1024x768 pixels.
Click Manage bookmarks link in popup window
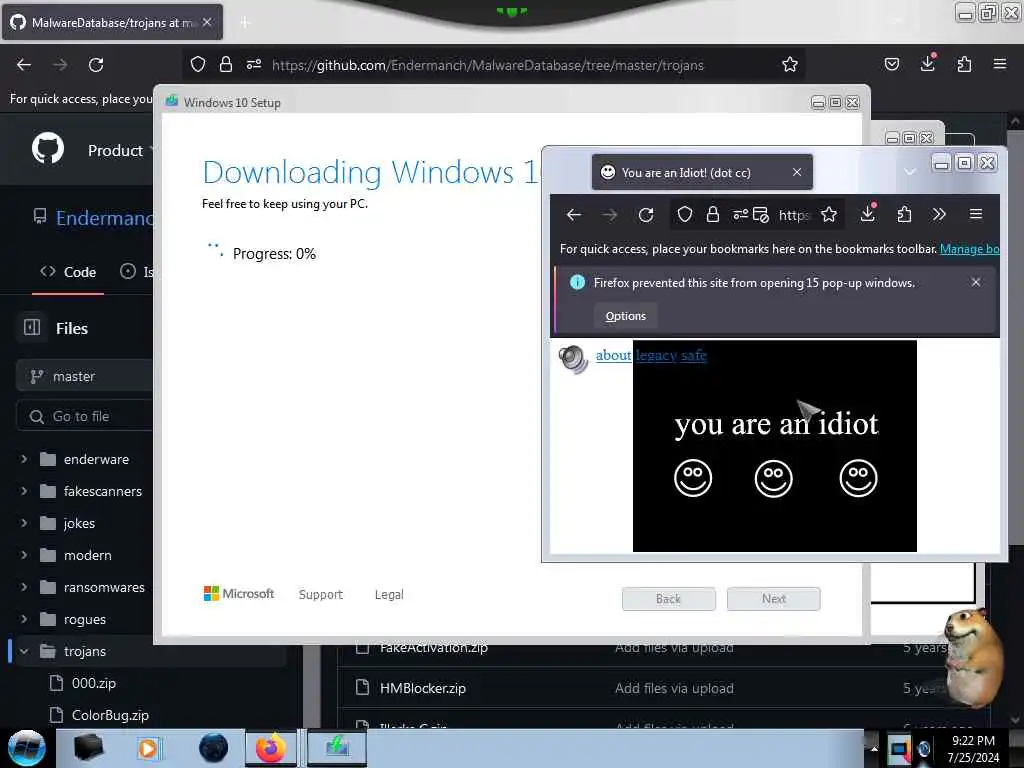pos(969,249)
